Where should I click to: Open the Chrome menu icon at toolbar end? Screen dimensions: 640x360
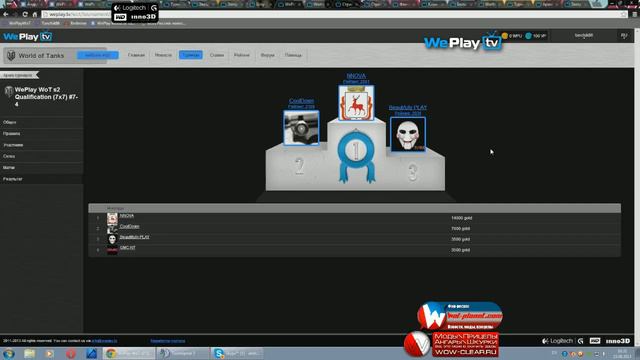(635, 14)
